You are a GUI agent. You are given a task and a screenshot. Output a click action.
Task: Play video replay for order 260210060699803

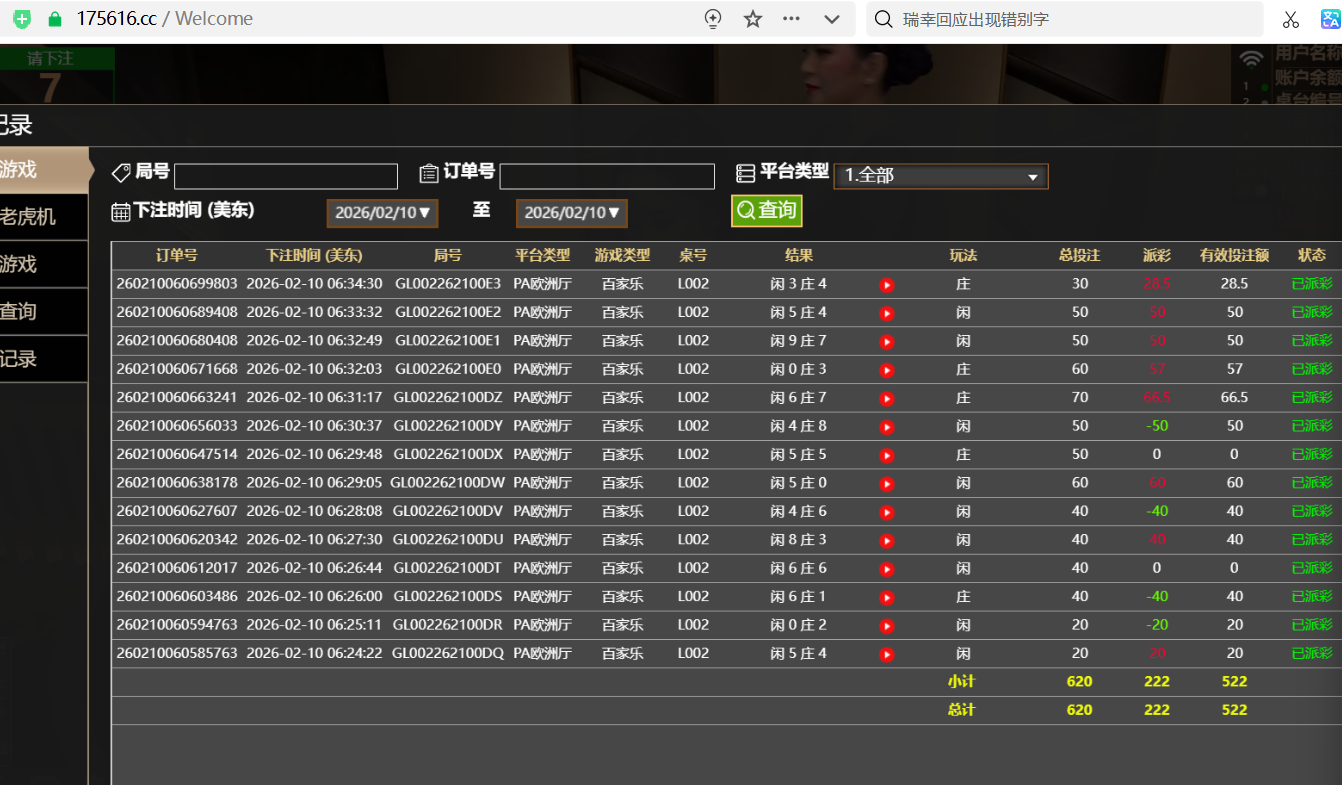[x=886, y=285]
